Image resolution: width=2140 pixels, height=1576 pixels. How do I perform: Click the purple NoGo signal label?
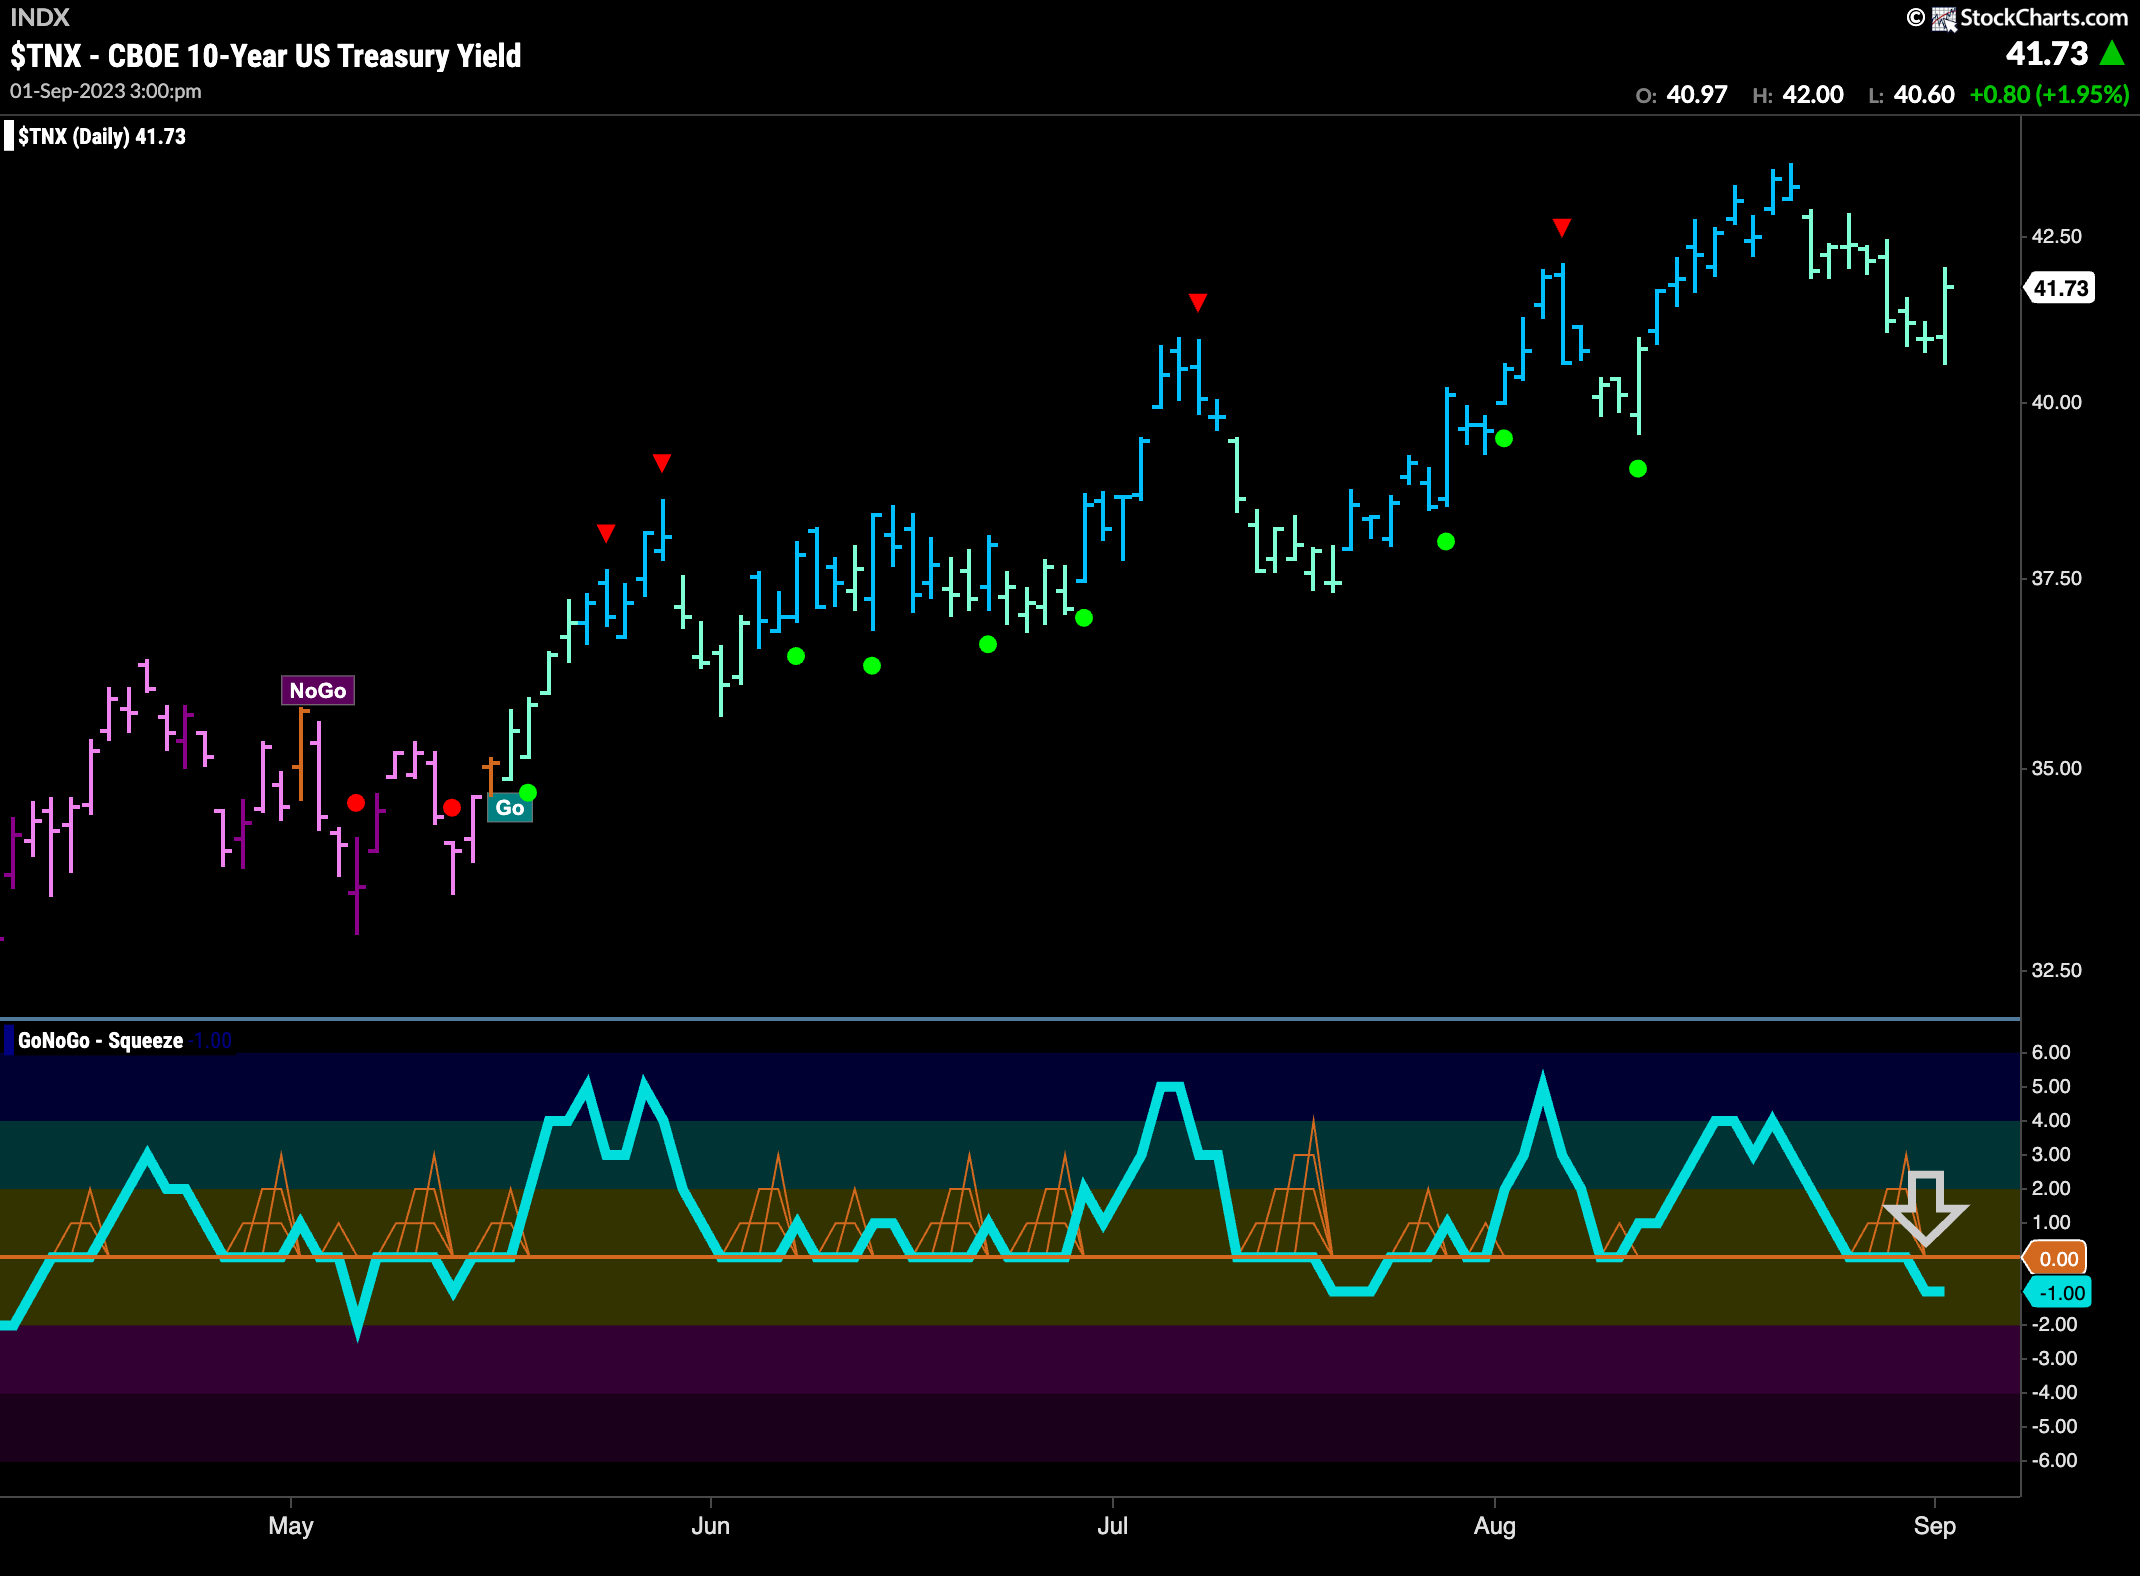point(317,690)
